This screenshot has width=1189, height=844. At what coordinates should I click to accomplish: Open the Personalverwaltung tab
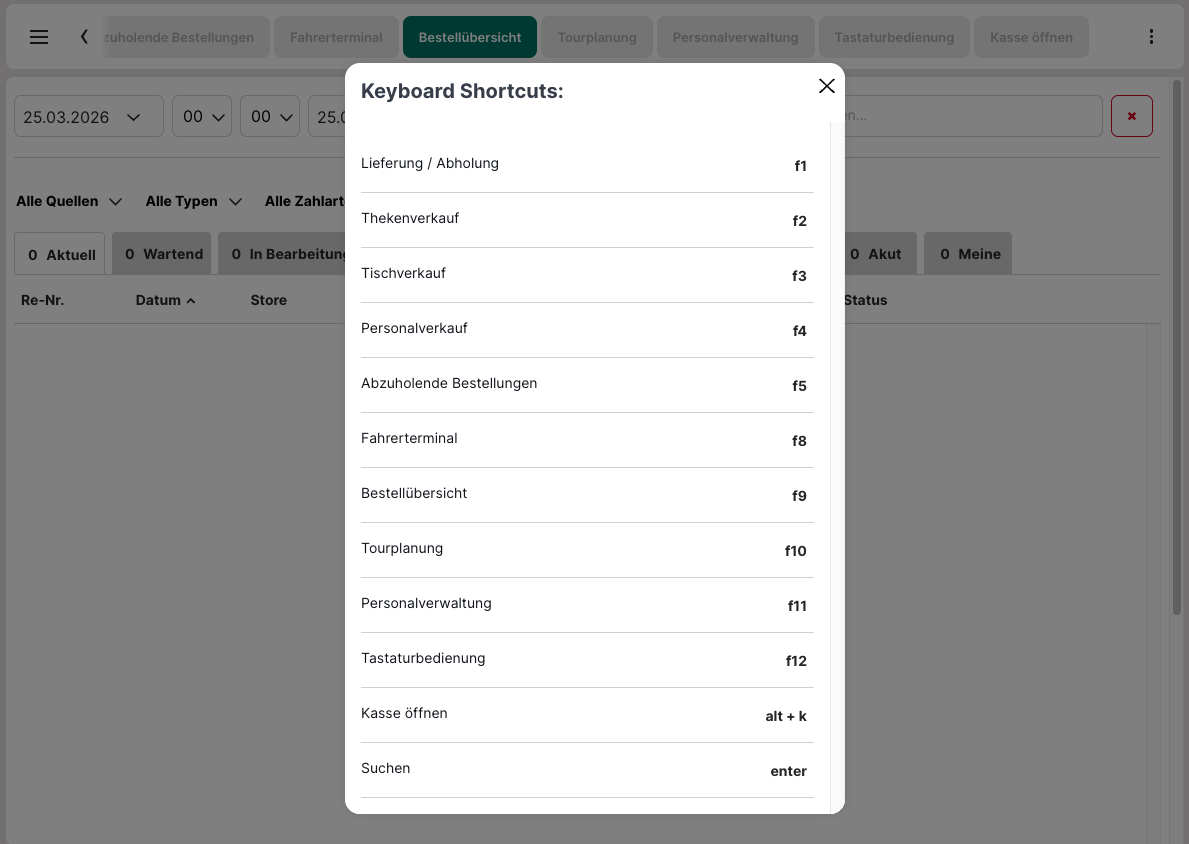[x=735, y=38]
